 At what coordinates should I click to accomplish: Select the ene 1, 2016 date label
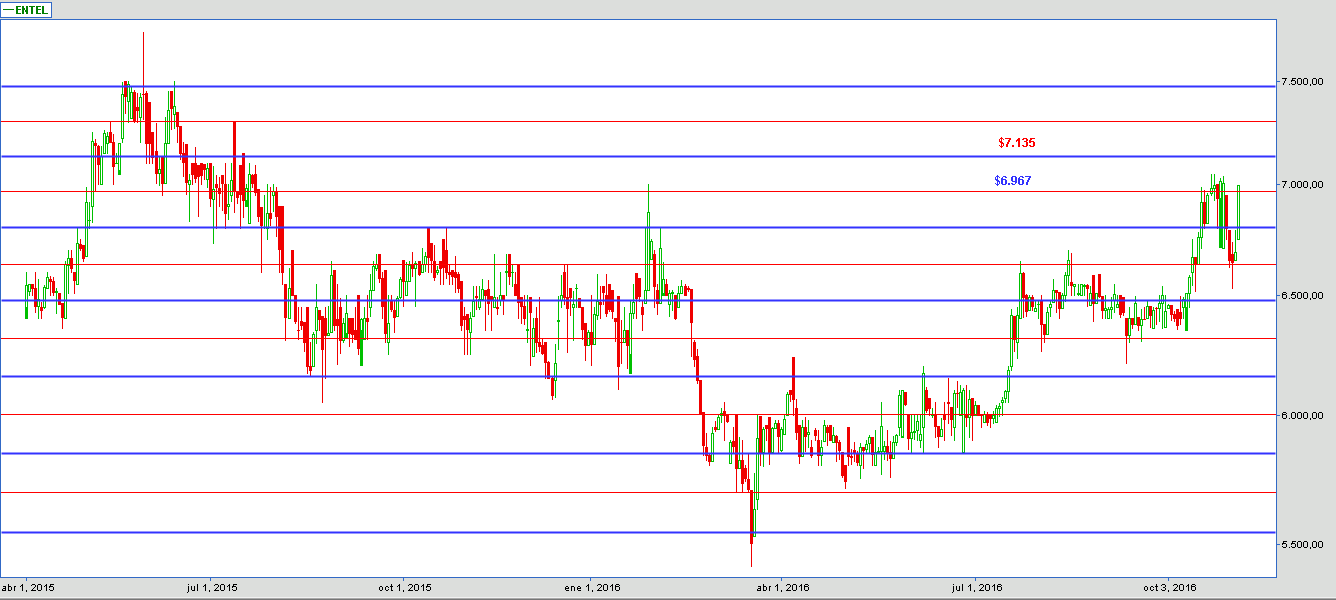coord(592,587)
